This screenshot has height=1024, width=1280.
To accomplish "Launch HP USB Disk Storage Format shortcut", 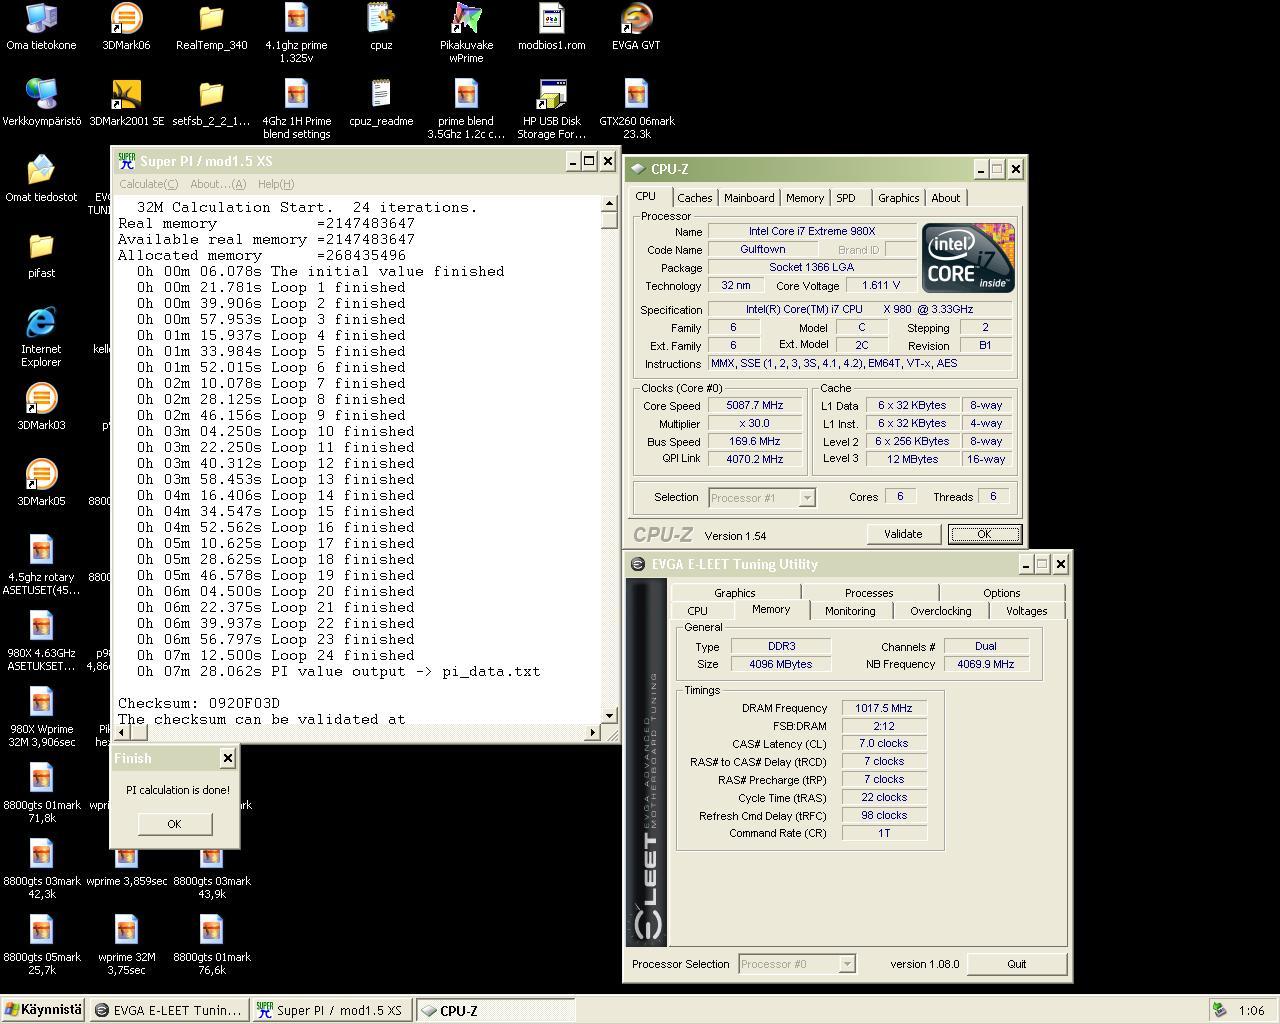I will (551, 109).
